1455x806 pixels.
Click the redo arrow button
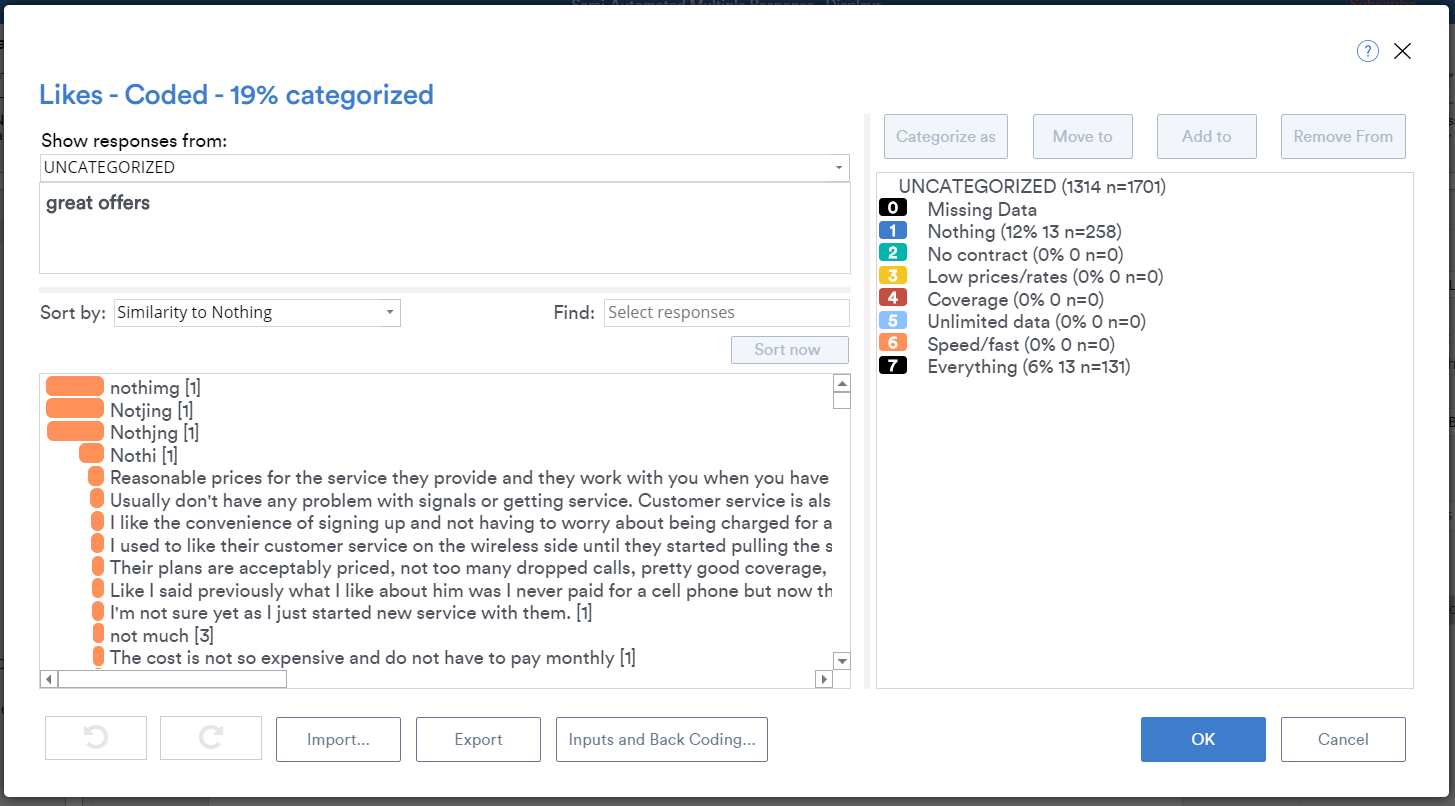(x=211, y=739)
